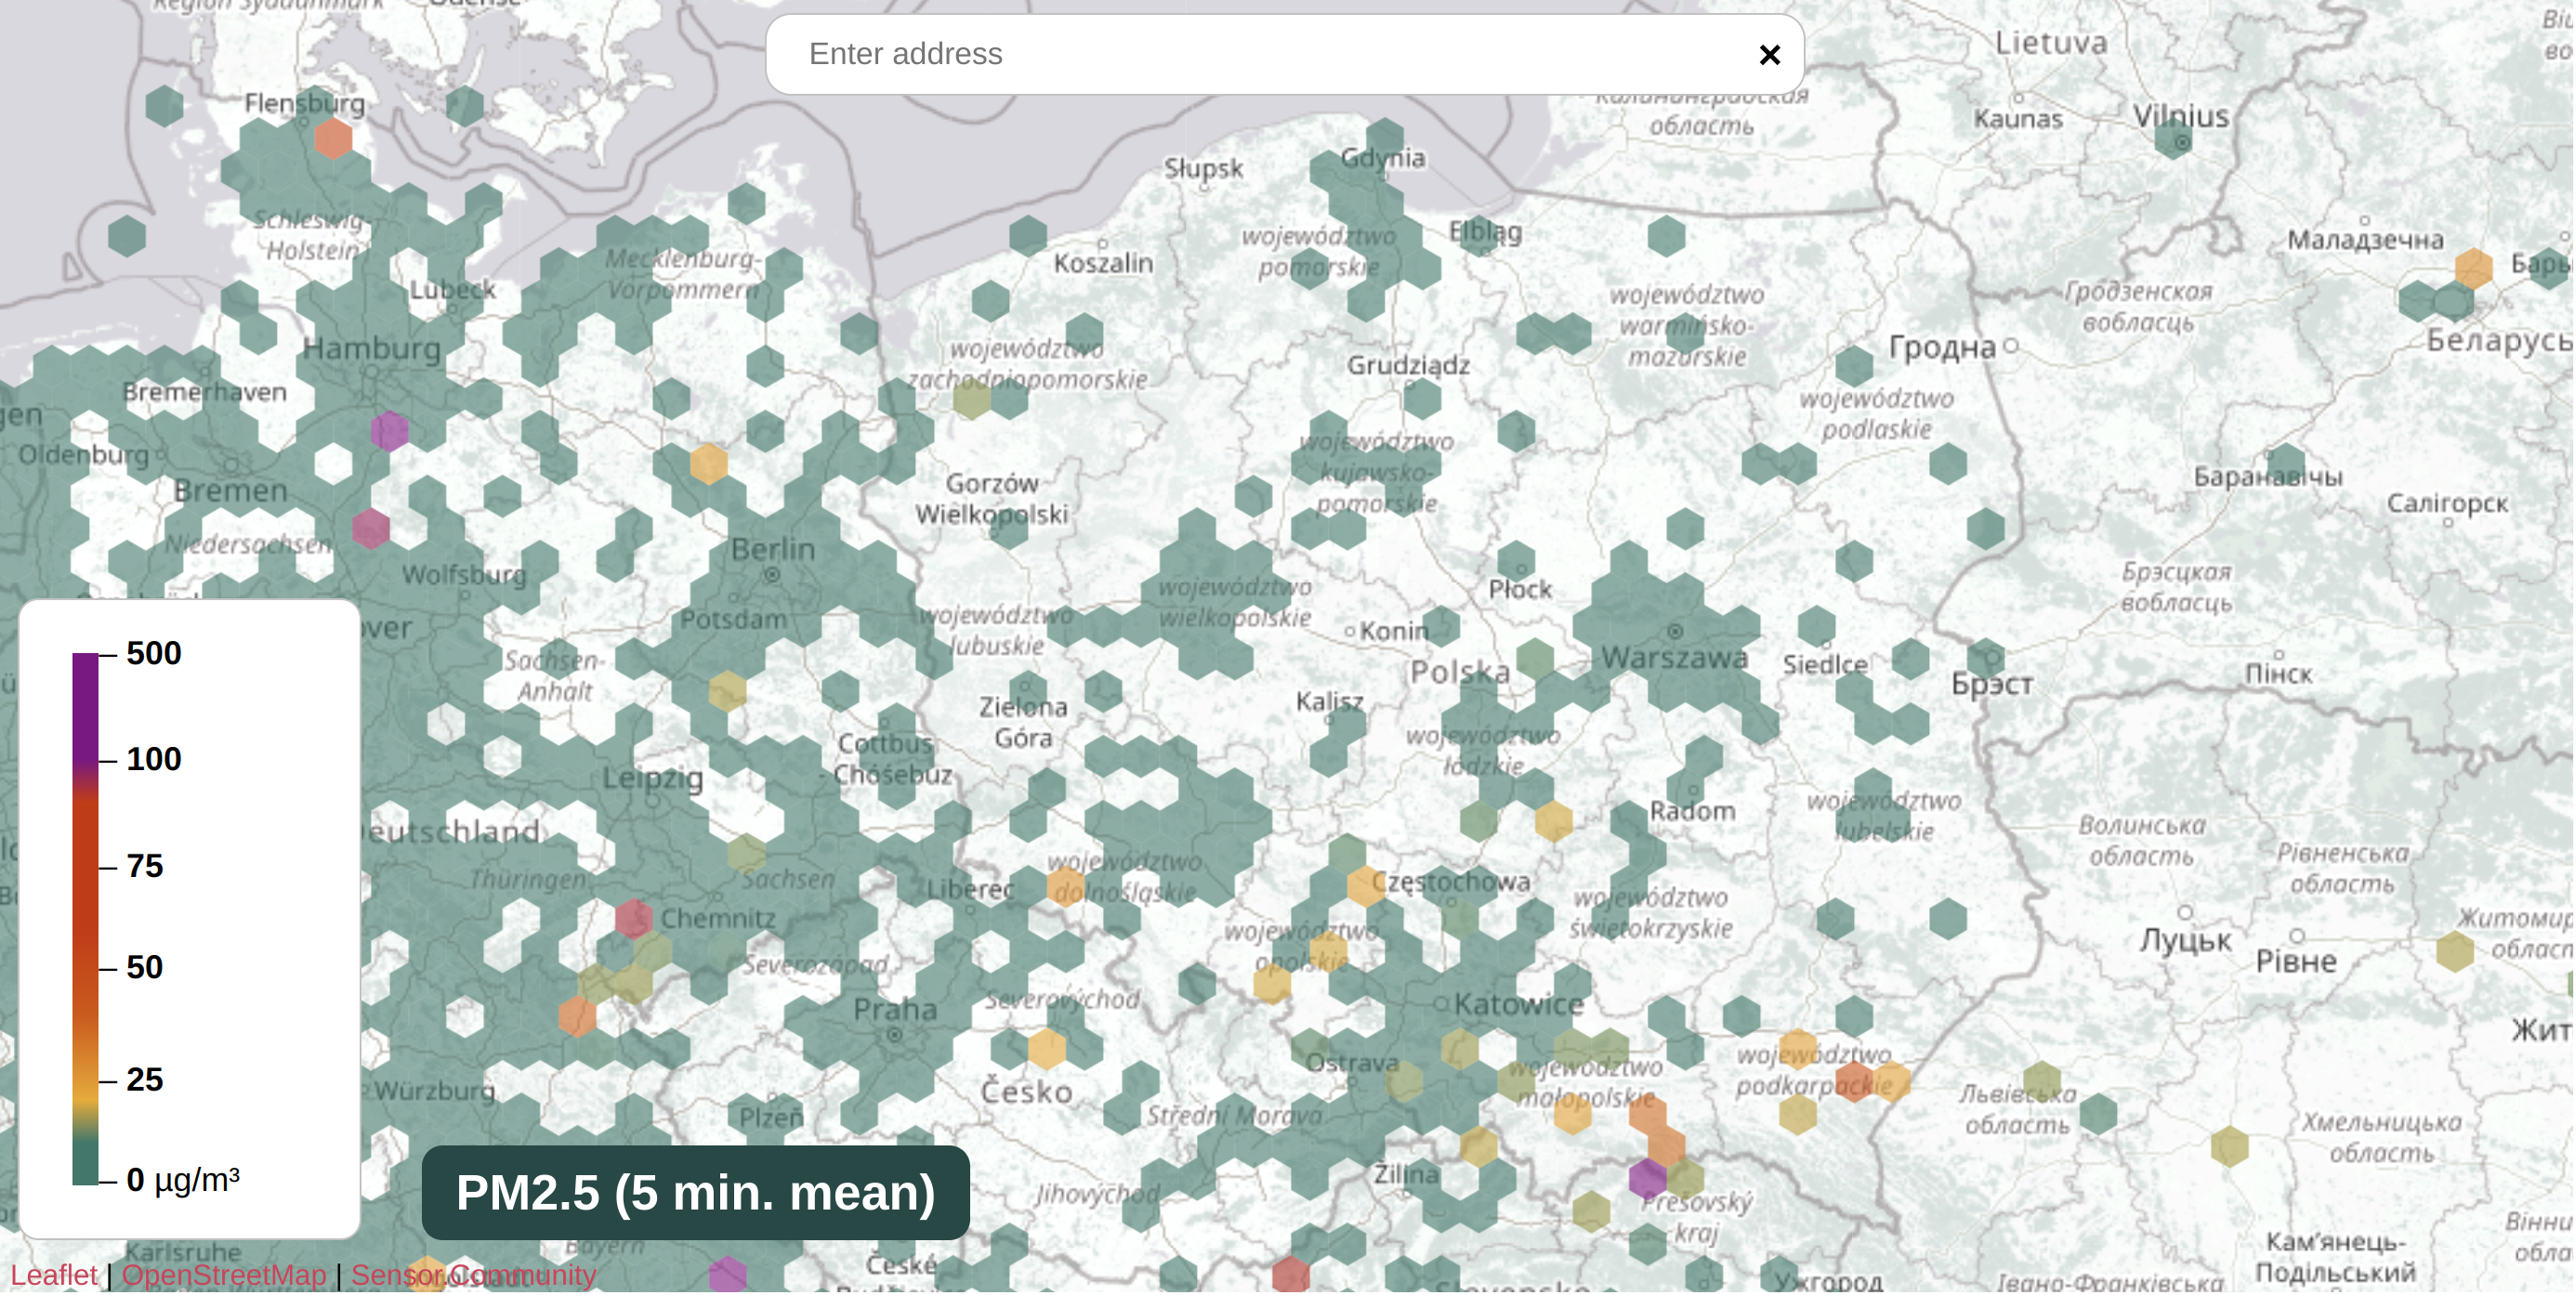Click the yellow hexagon next to Częstochowa
This screenshot has height=1295, width=2576.
[1366, 887]
